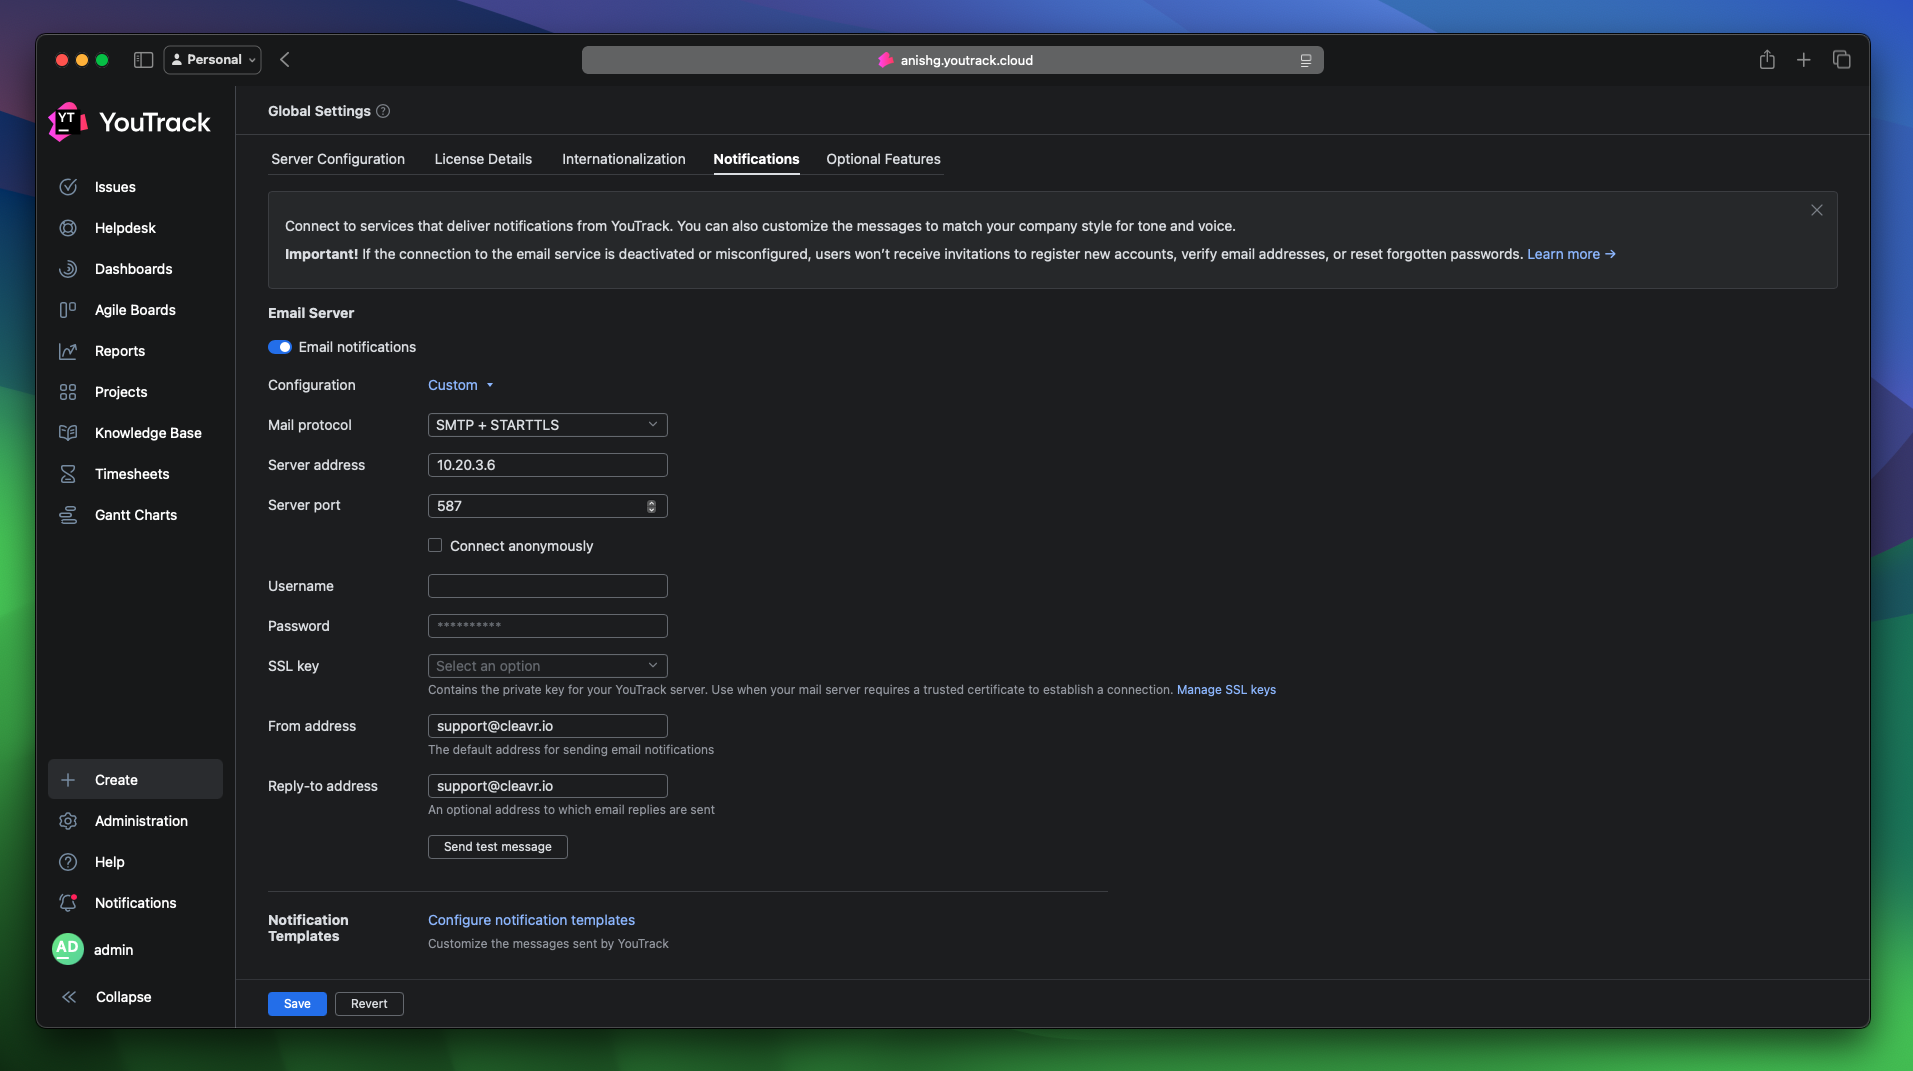1913x1071 pixels.
Task: Disable the Email notifications toggle
Action: pos(281,347)
